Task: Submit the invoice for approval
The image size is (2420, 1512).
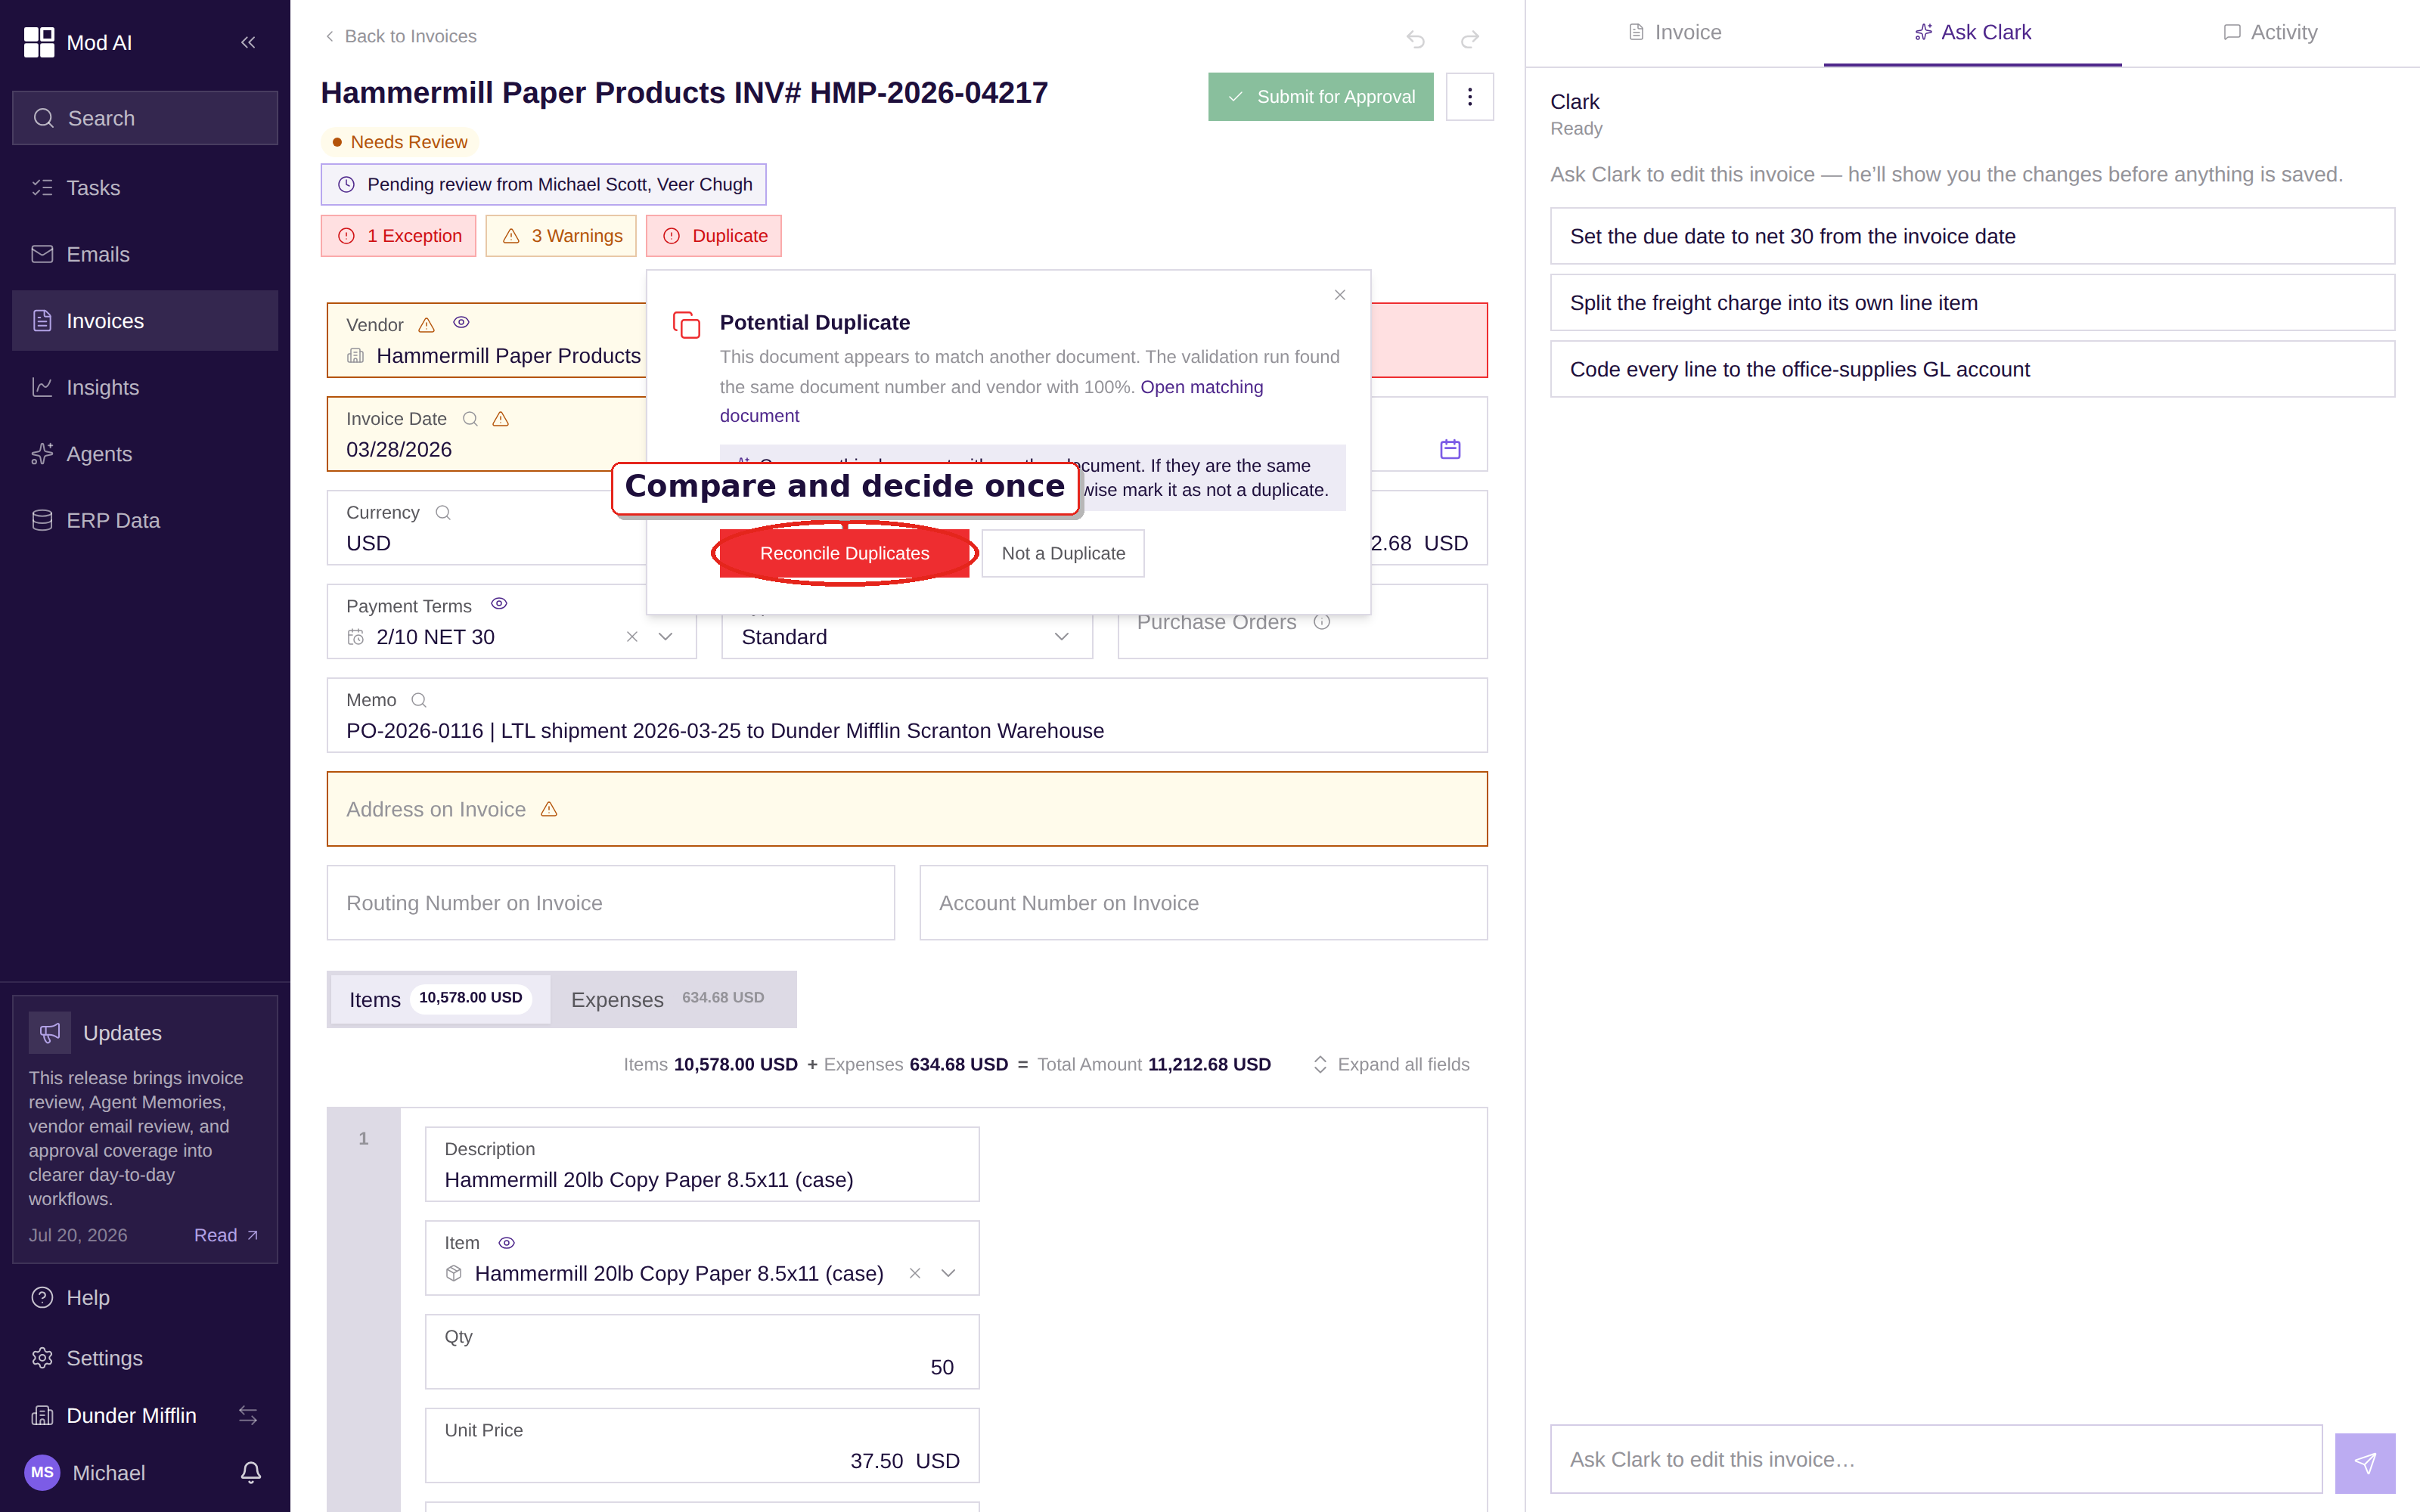Action: [x=1320, y=97]
